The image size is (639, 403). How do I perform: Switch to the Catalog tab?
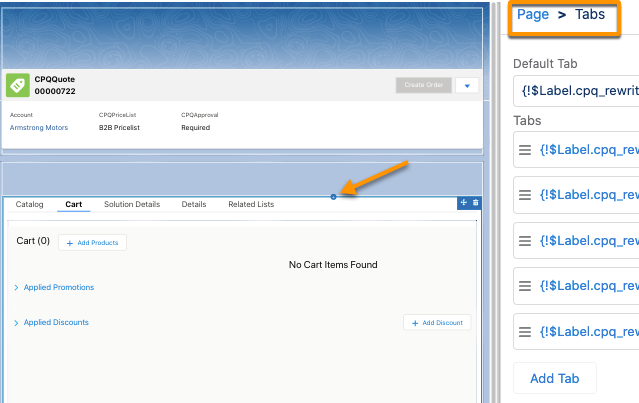pyautogui.click(x=29, y=204)
